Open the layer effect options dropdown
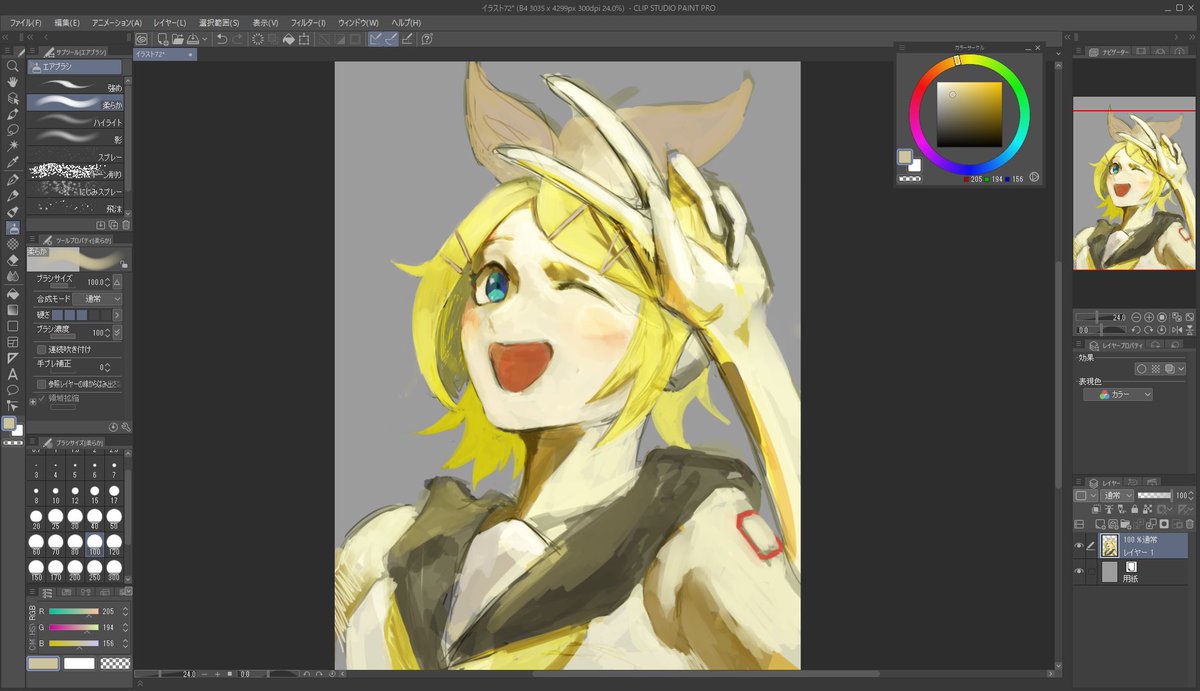The width and height of the screenshot is (1200, 691). click(1181, 369)
